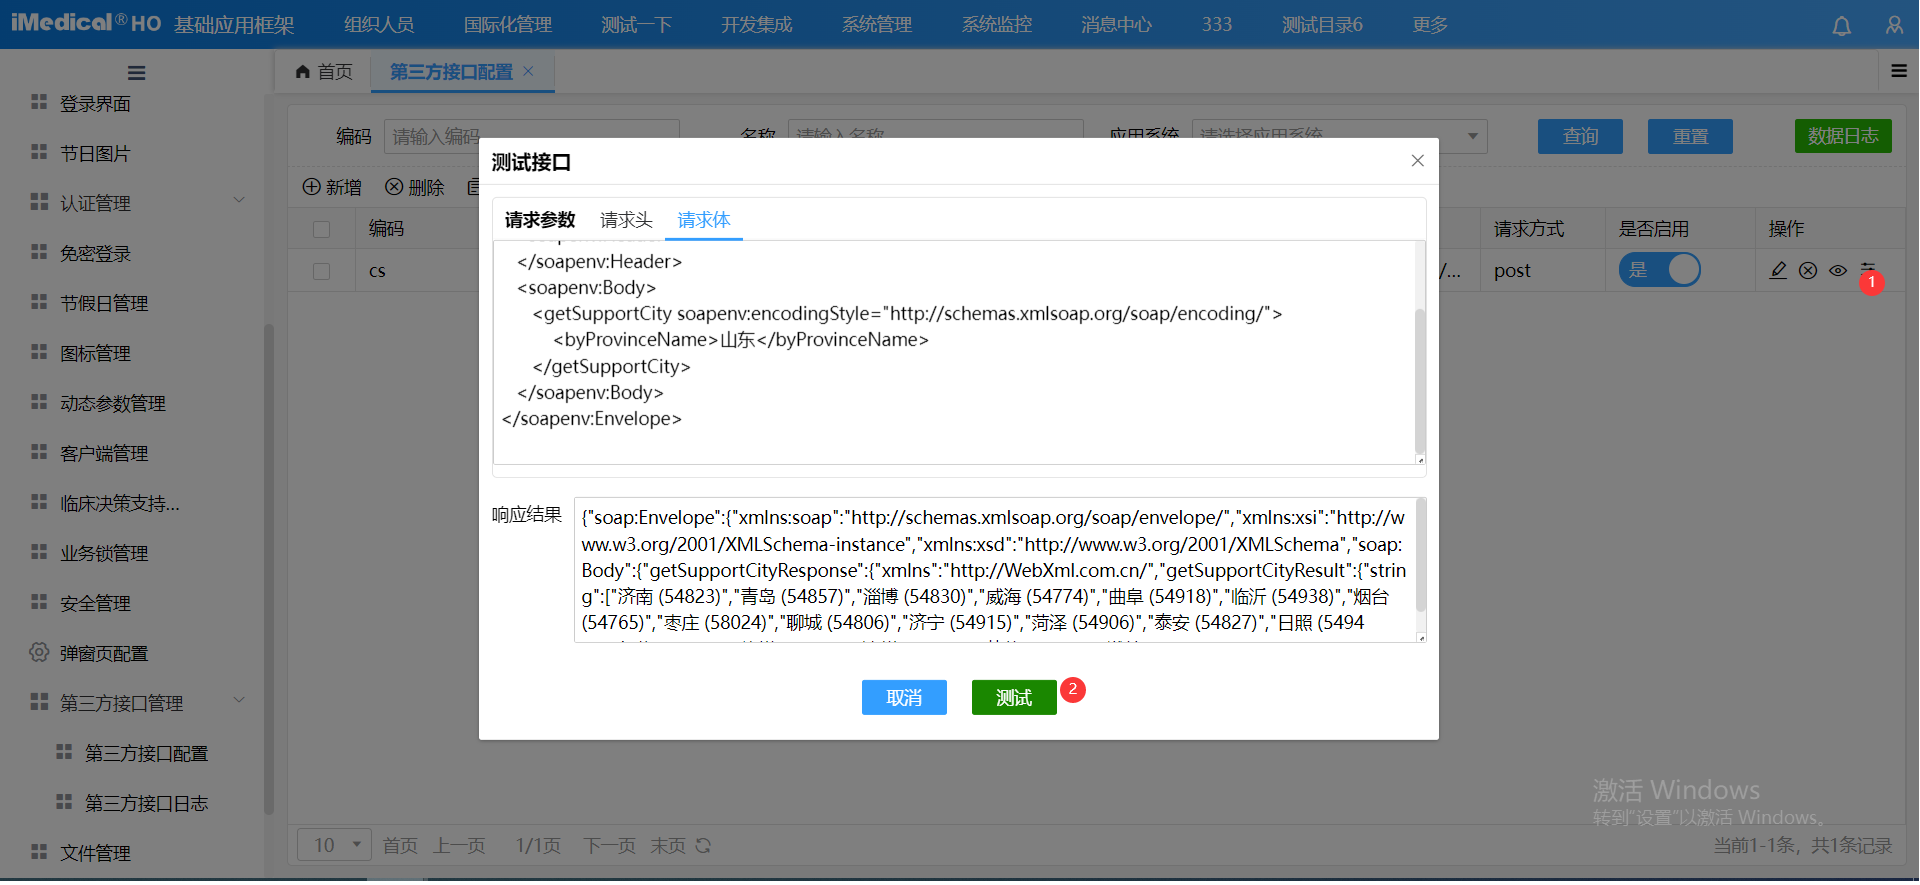Open the user profile icon

(1894, 26)
